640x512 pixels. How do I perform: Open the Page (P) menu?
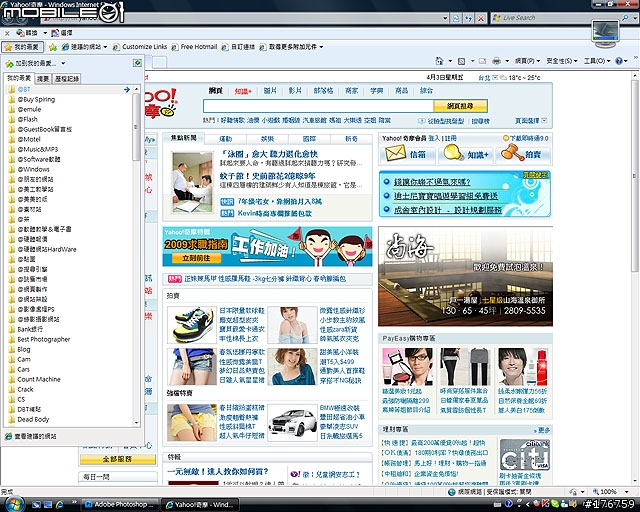(527, 61)
